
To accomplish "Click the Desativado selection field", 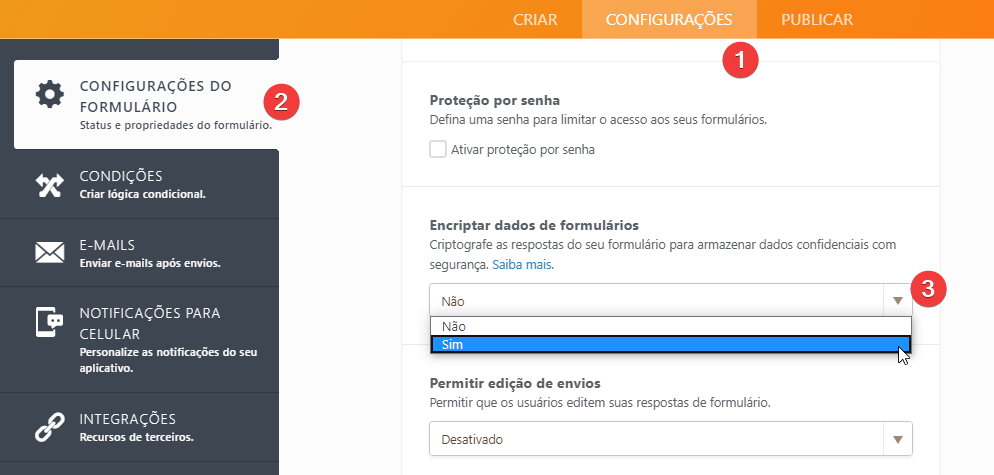I will (x=671, y=439).
